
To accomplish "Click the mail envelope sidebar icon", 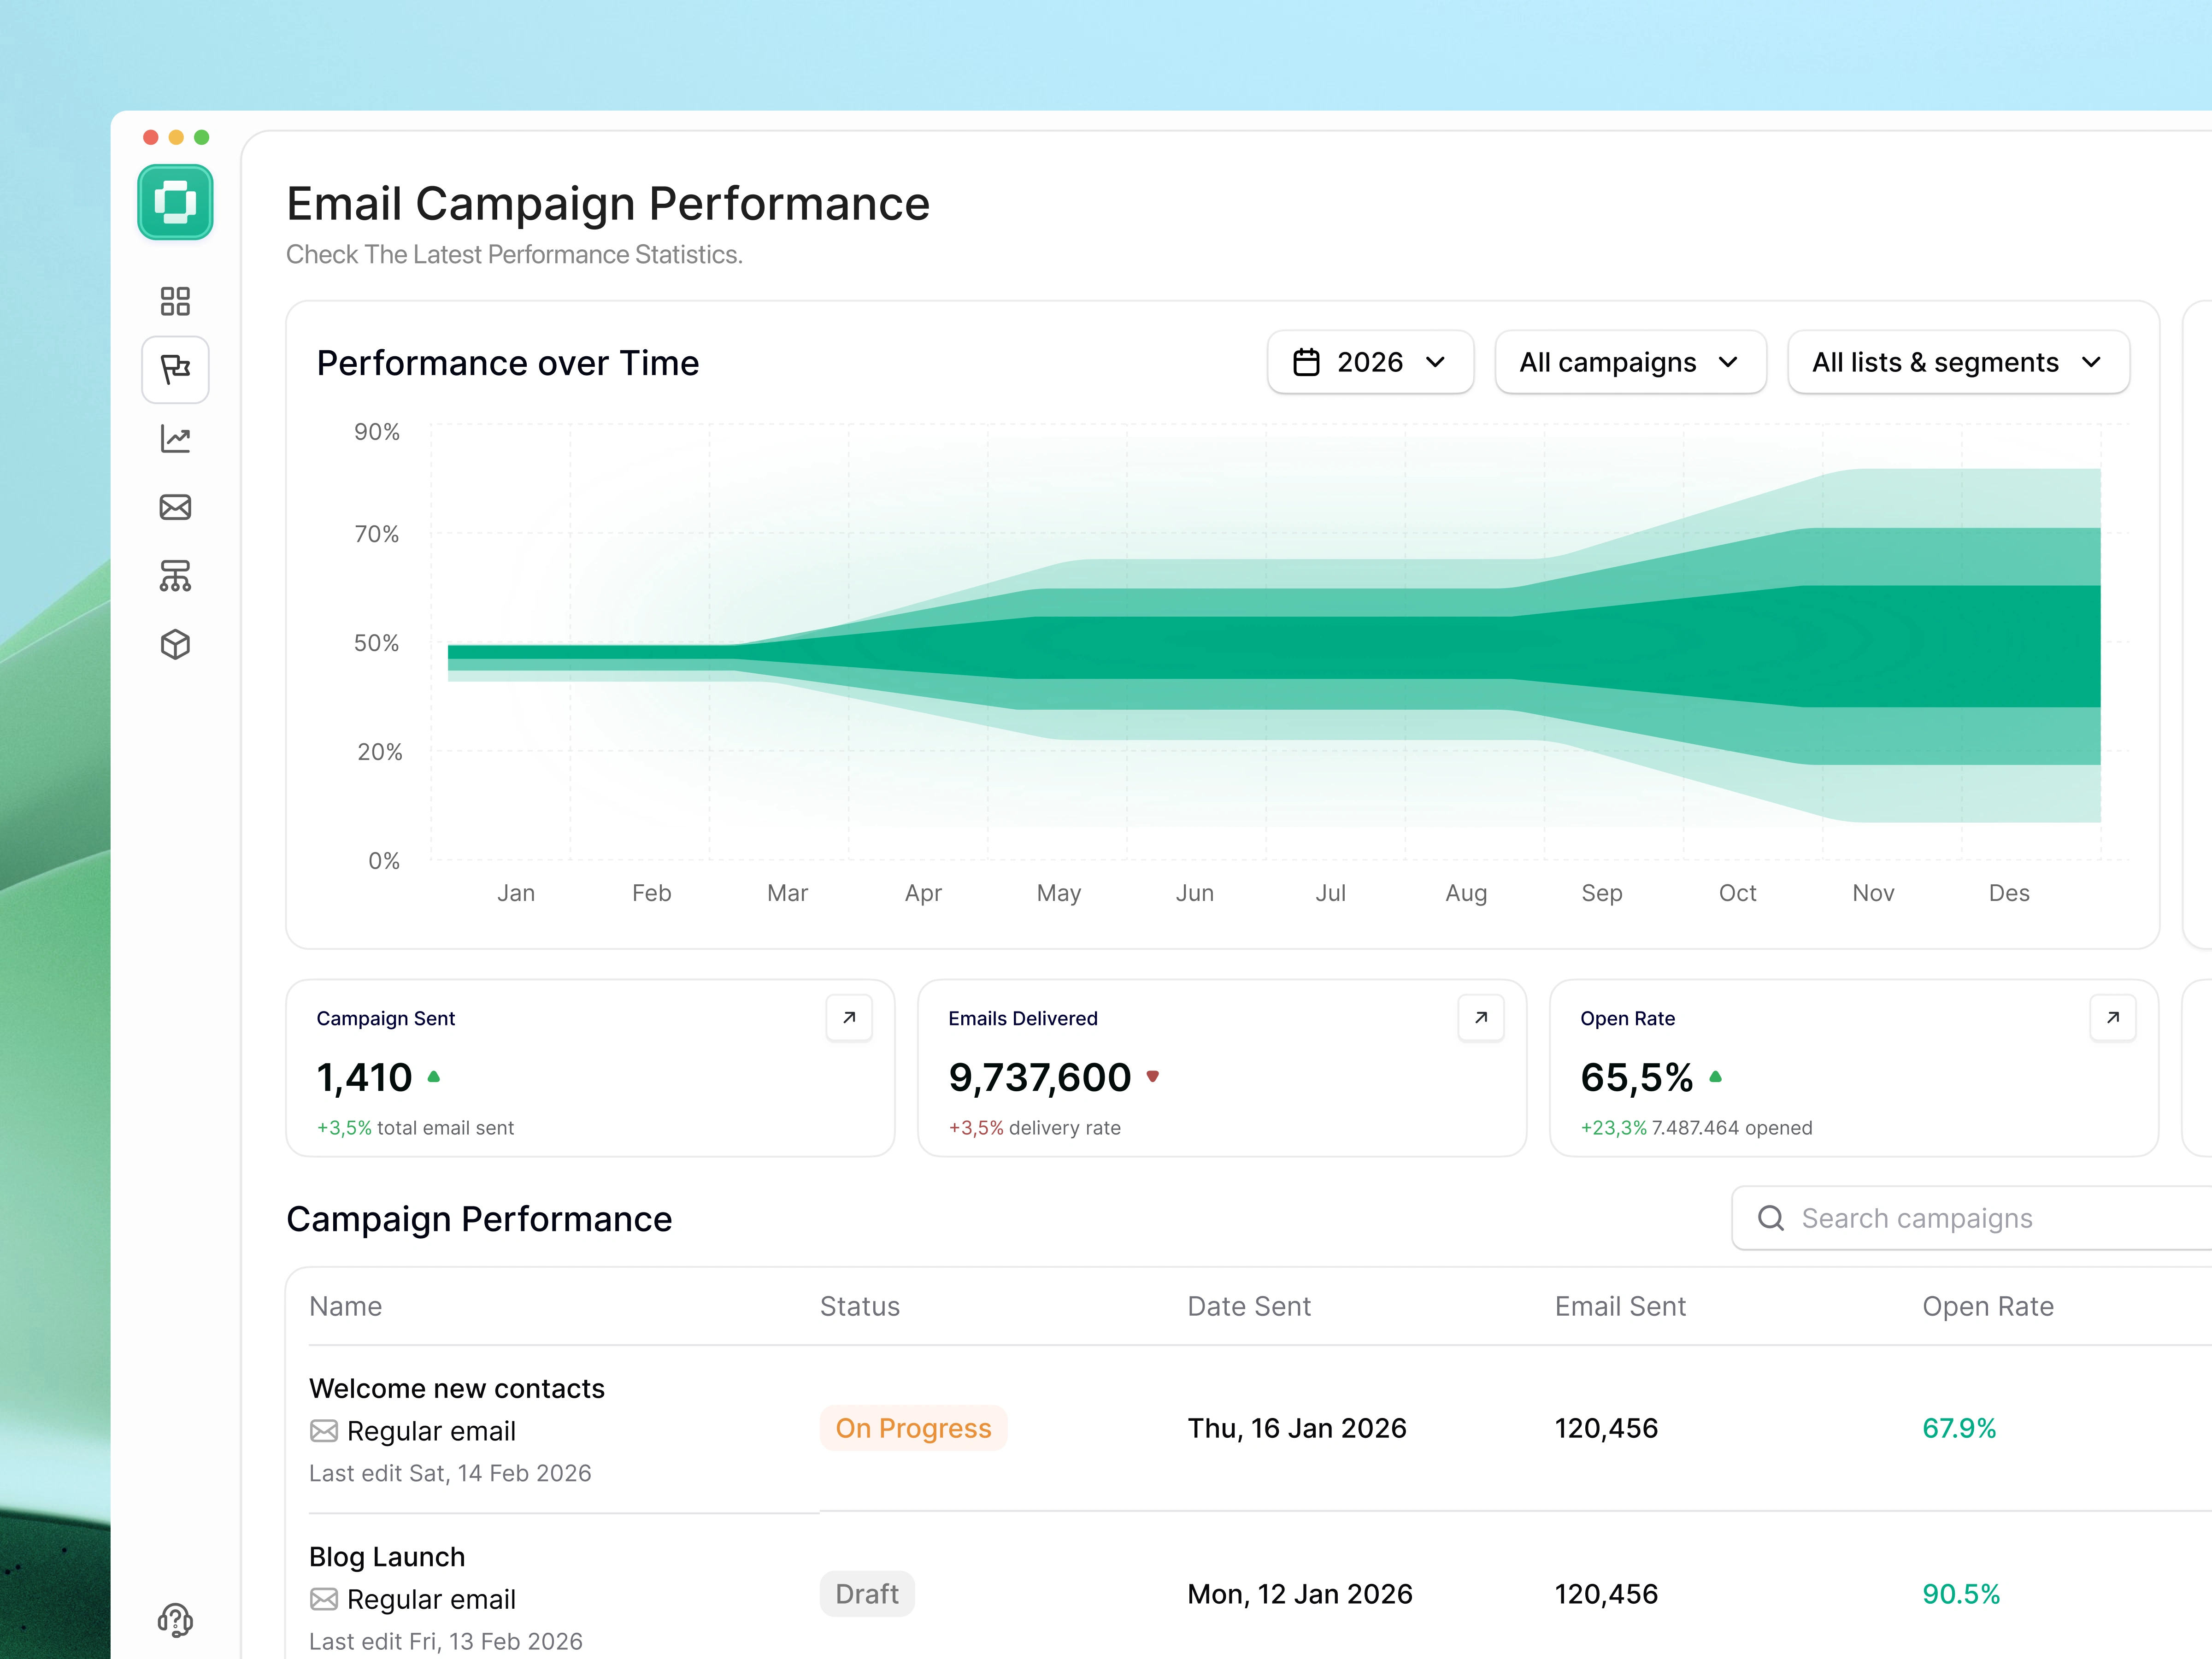I will [x=175, y=507].
